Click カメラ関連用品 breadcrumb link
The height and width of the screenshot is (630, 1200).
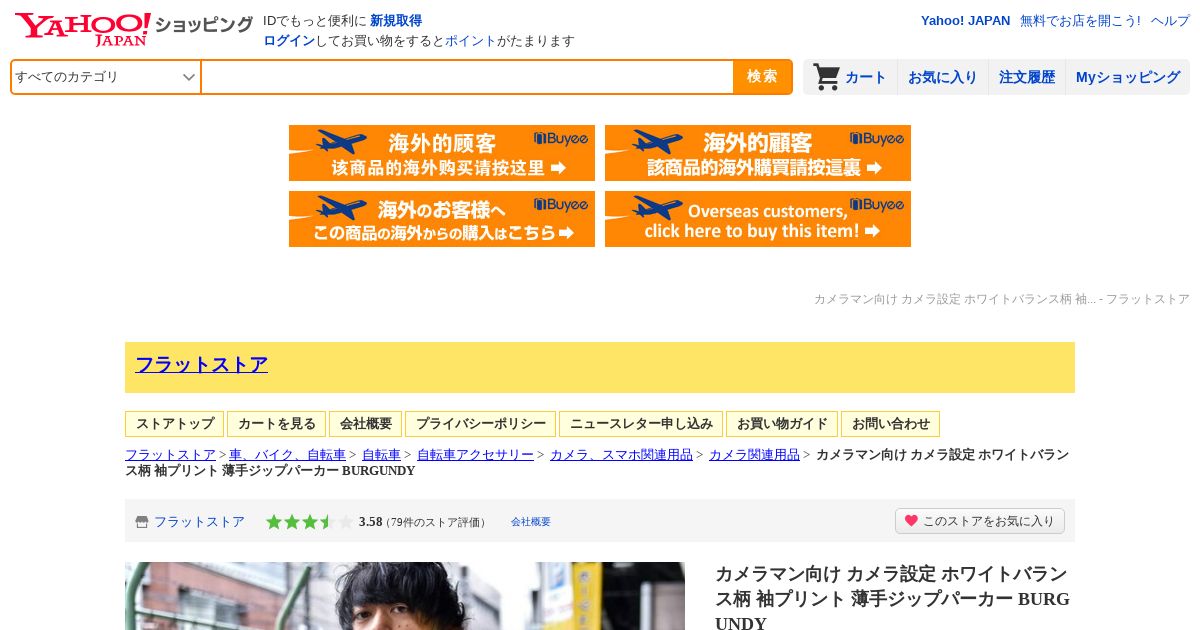pyautogui.click(x=754, y=455)
